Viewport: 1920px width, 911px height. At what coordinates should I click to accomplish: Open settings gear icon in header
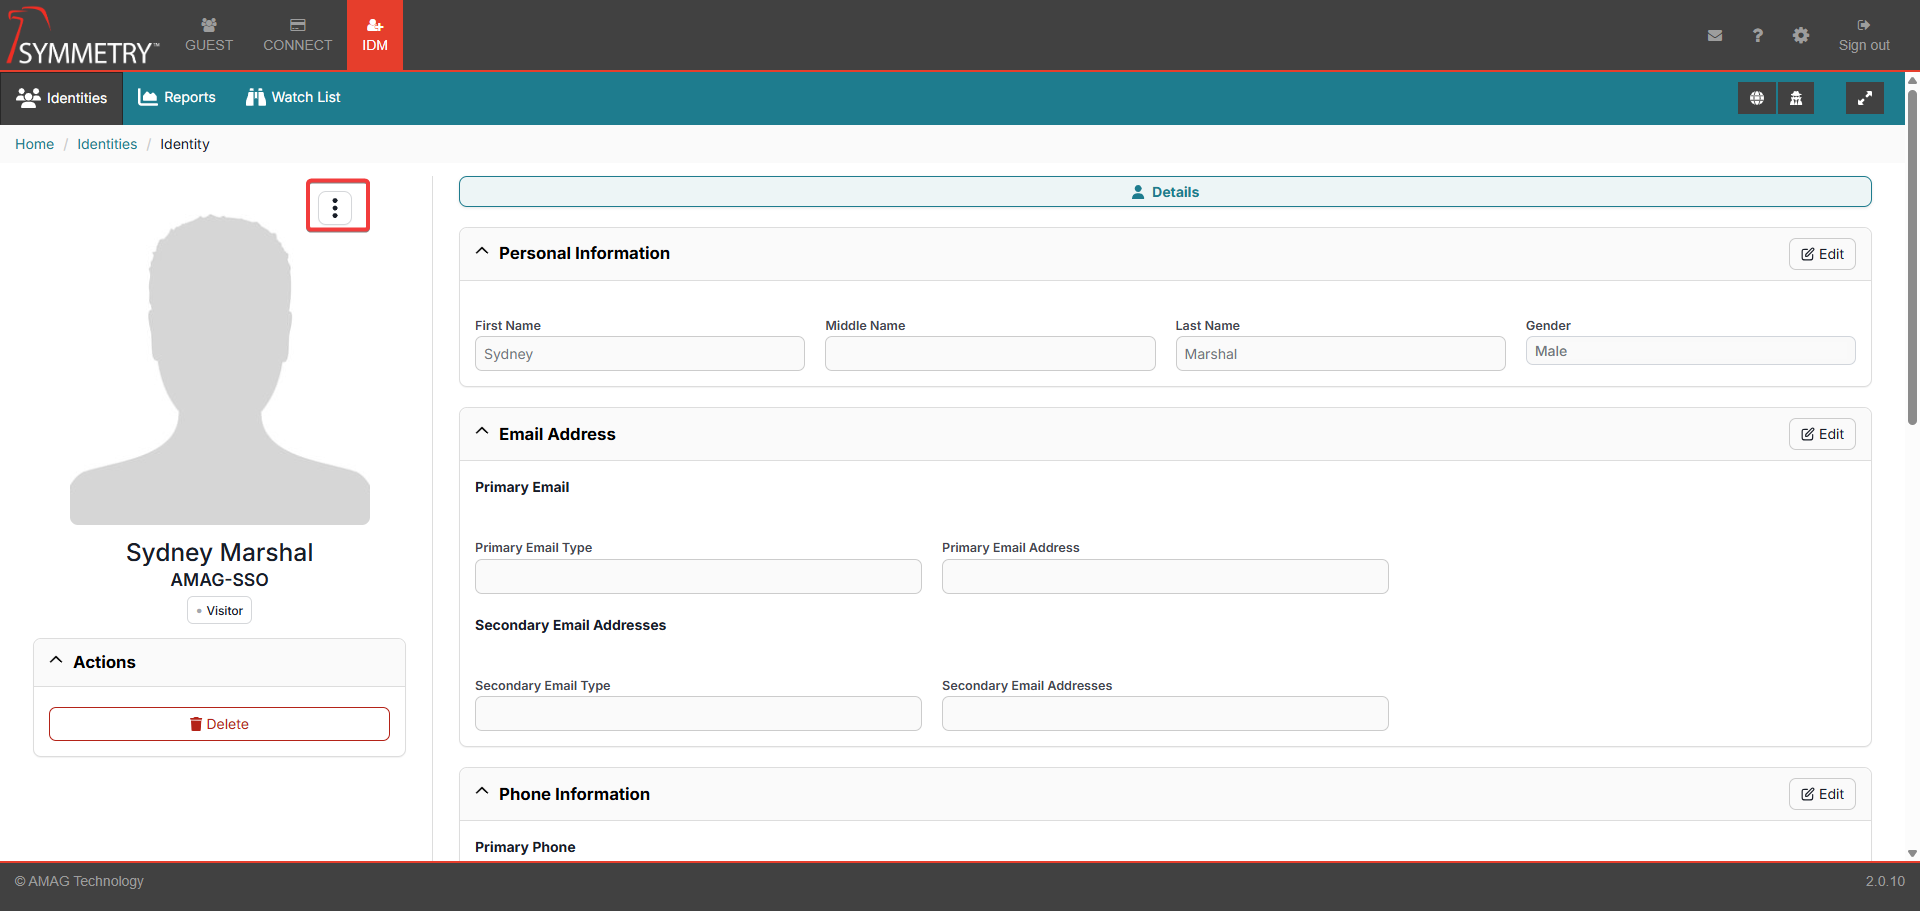[x=1800, y=36]
